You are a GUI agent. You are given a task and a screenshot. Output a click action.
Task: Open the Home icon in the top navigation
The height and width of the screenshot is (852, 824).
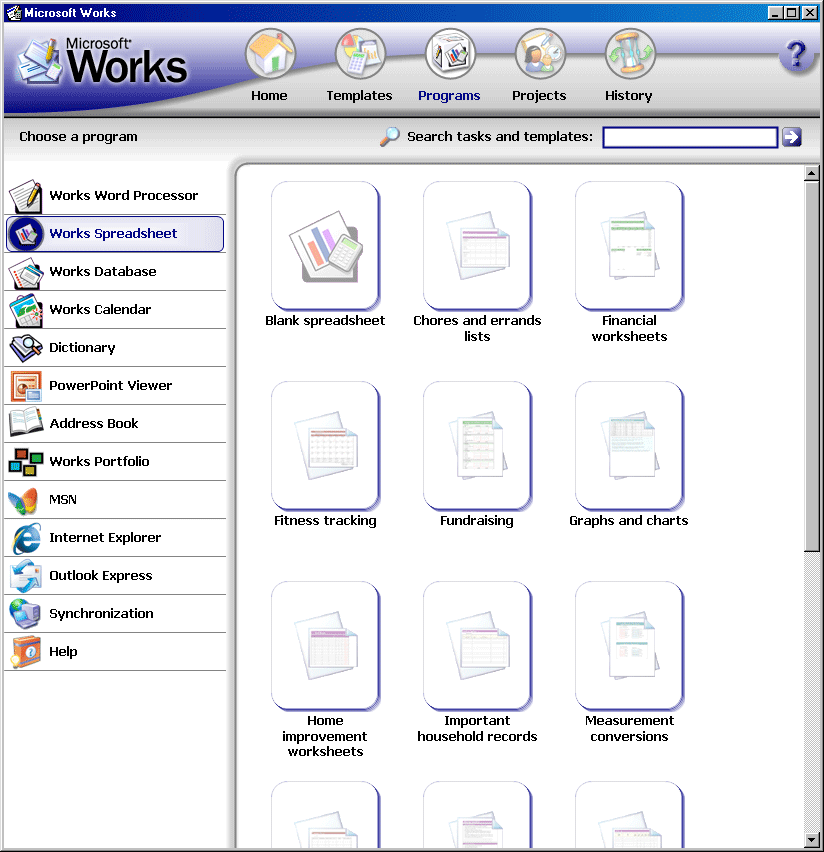[x=271, y=54]
